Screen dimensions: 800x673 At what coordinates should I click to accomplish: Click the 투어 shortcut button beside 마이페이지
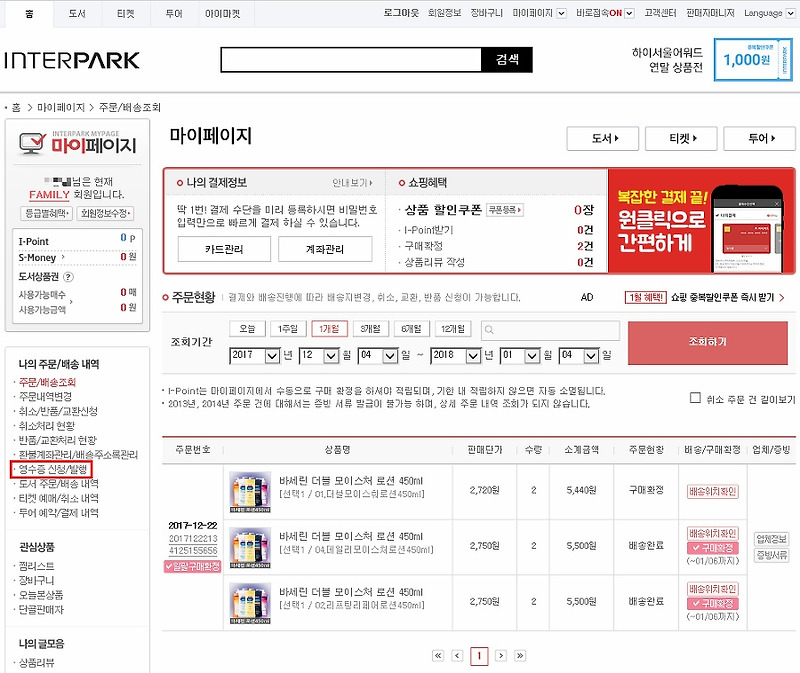pos(760,138)
